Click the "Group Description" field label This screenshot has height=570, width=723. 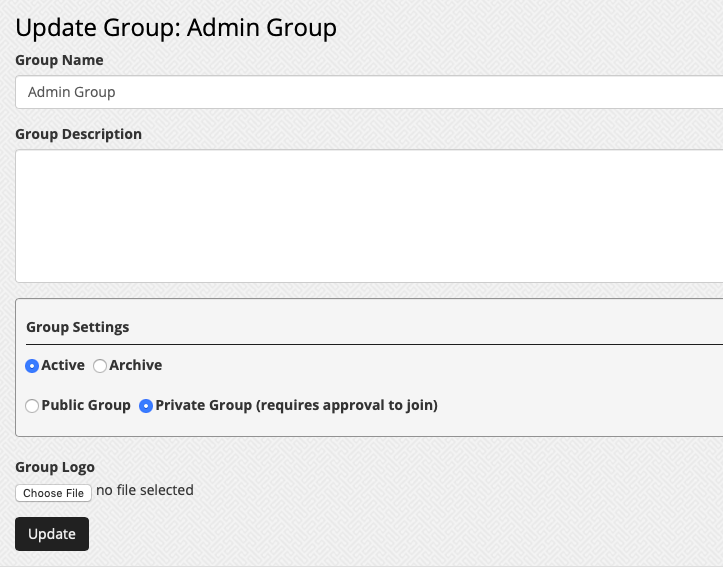[78, 134]
